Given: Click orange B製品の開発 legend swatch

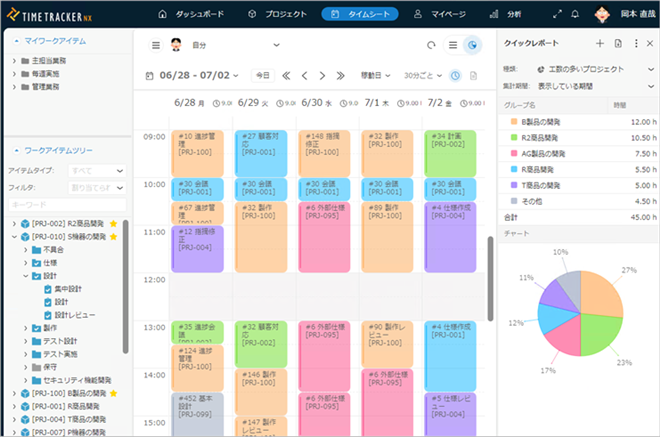Looking at the screenshot, I should pos(513,121).
